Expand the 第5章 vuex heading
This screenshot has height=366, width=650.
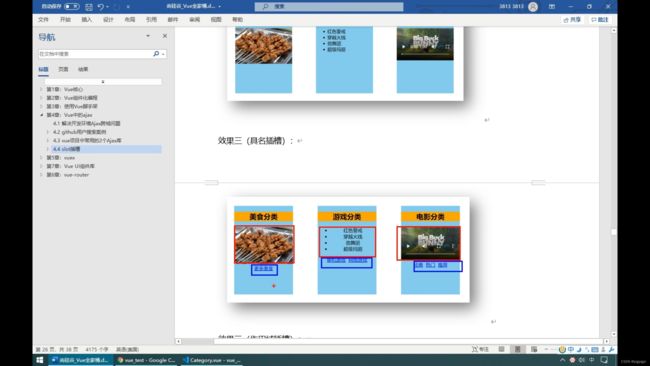tap(41, 158)
